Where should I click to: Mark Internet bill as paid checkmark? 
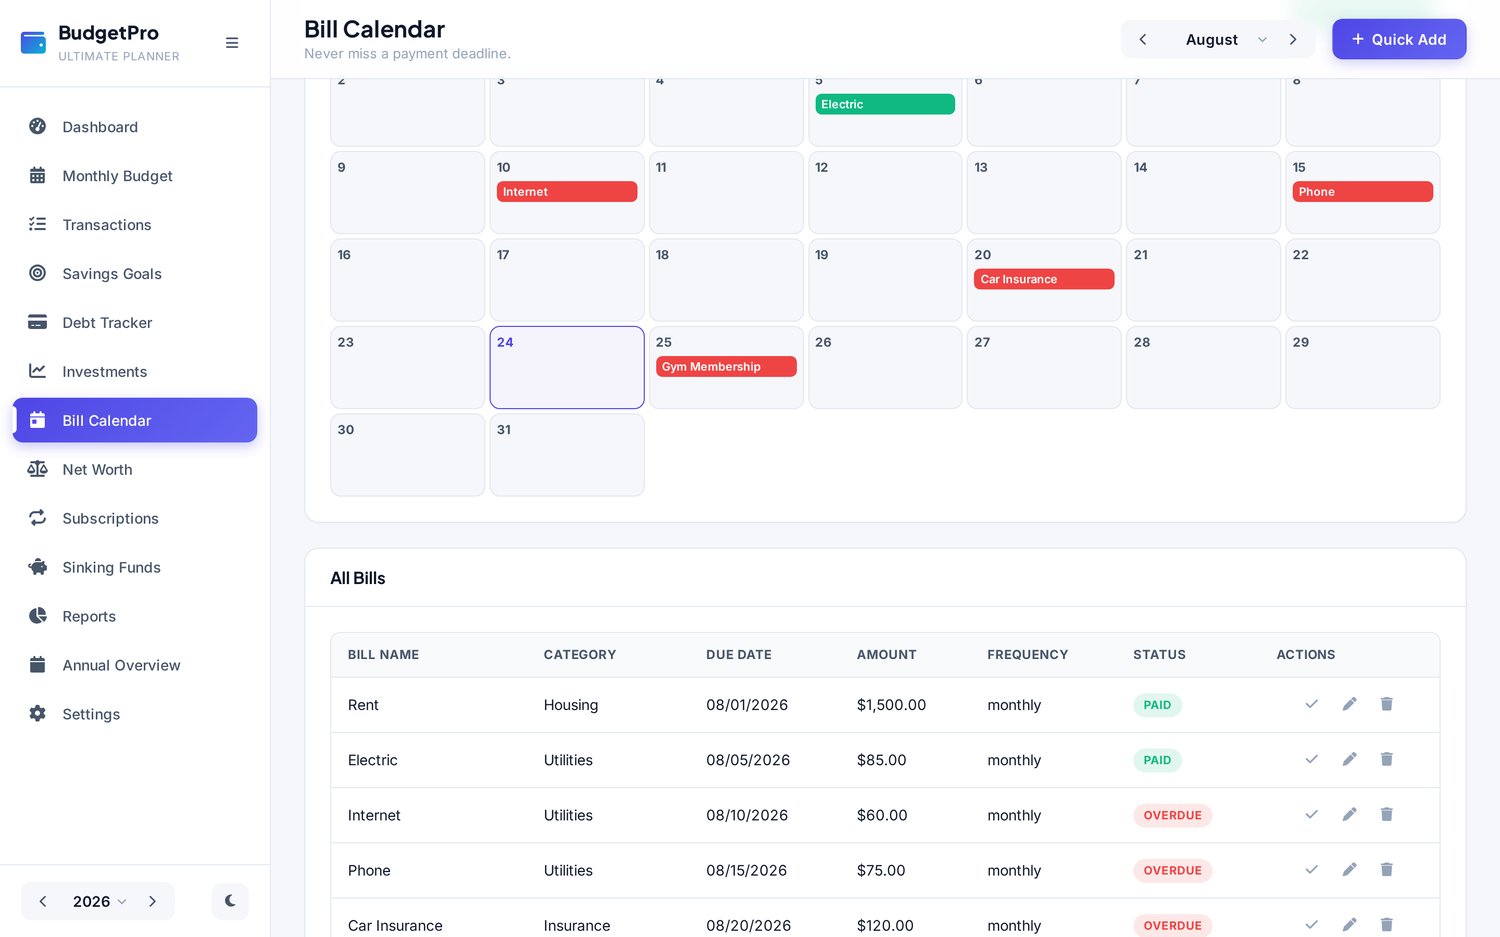pos(1312,814)
